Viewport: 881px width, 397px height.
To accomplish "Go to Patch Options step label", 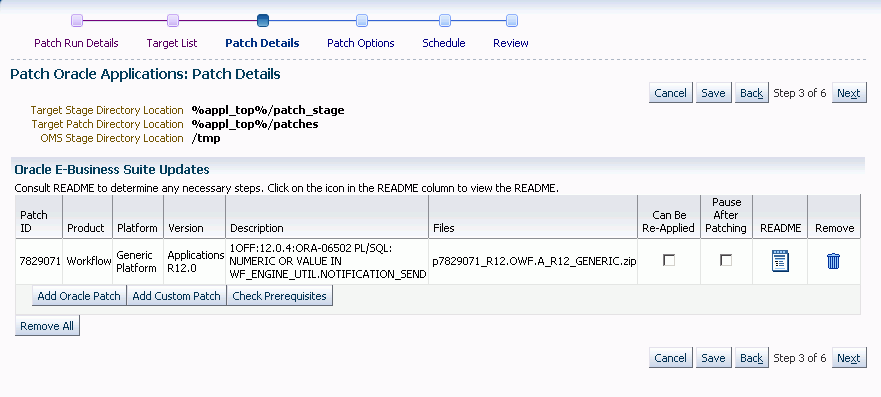I will click(361, 43).
